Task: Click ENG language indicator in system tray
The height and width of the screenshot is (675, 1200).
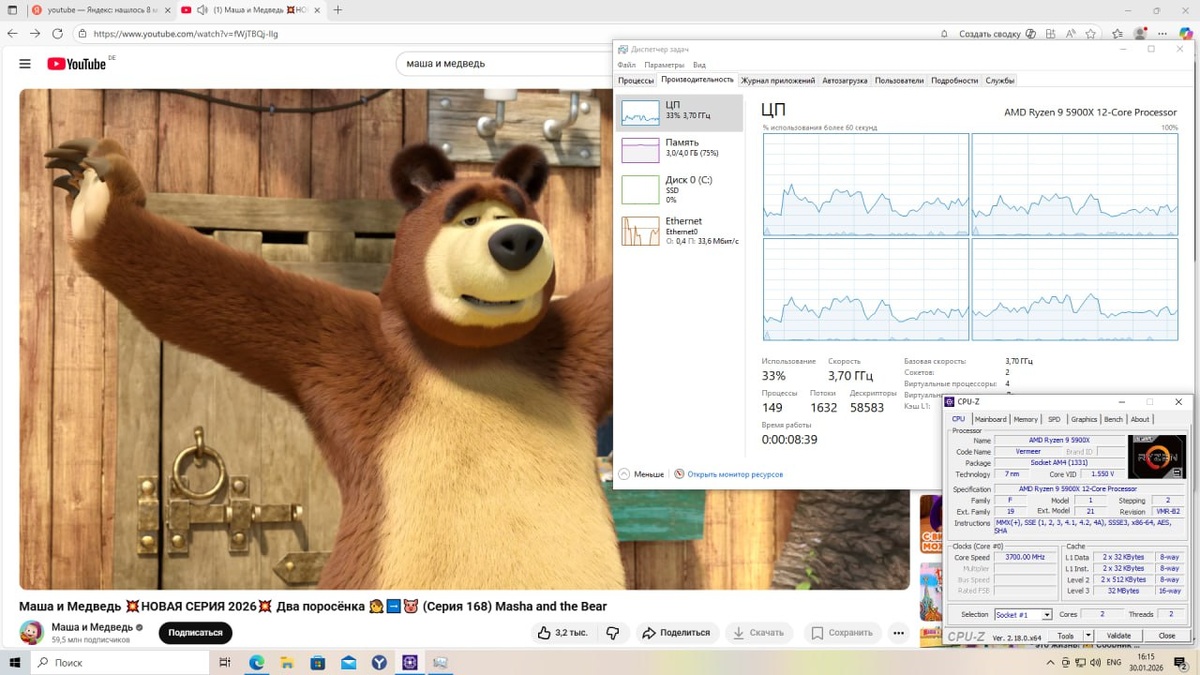Action: 1114,663
